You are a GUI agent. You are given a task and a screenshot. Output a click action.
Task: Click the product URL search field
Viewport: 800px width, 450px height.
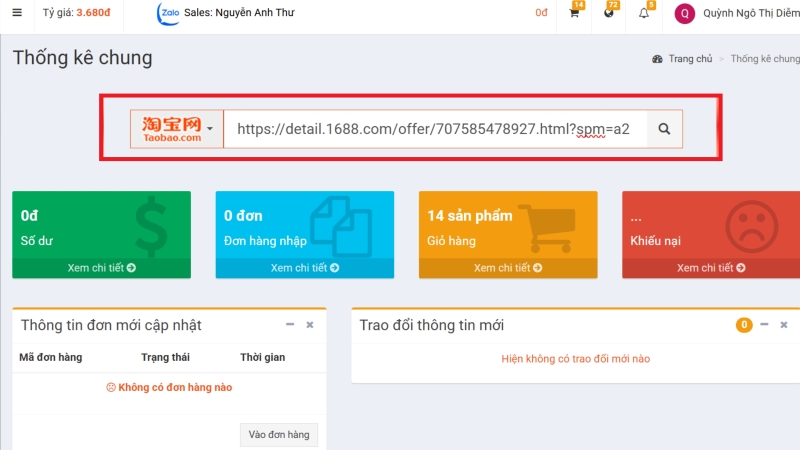(435, 129)
